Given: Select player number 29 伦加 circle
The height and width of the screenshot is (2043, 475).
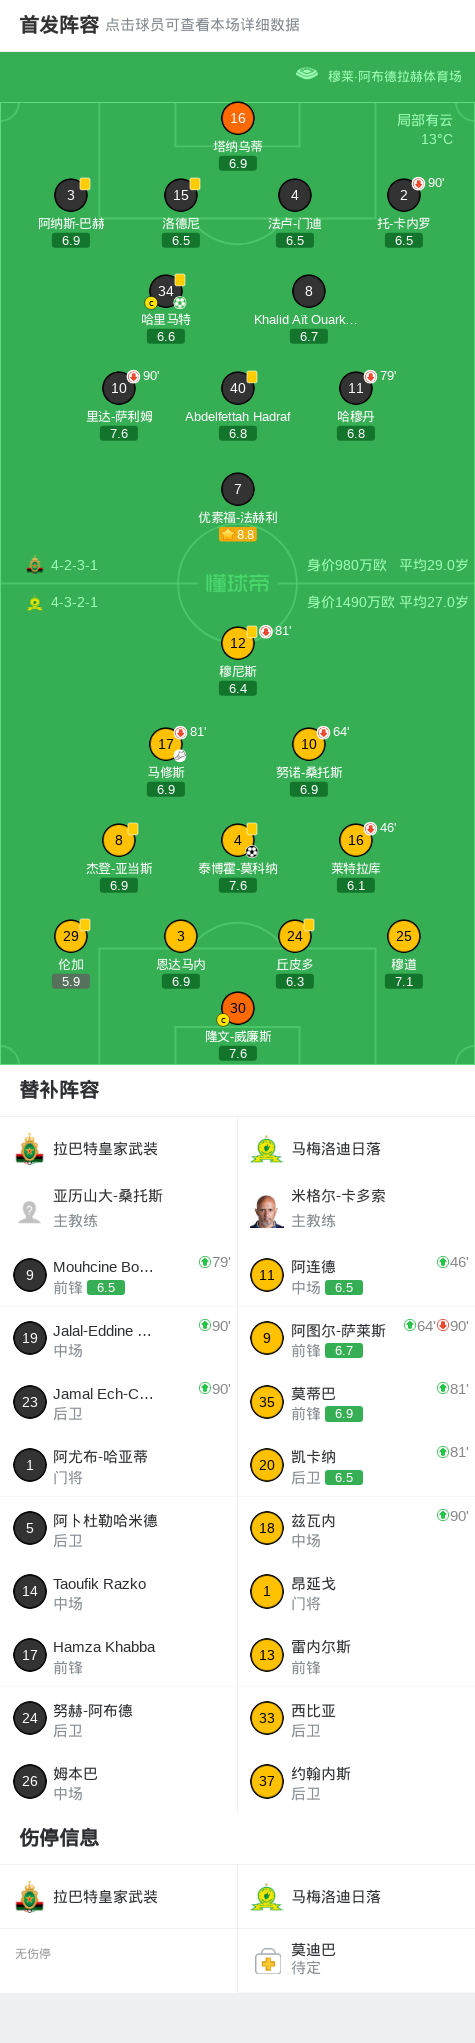Looking at the screenshot, I should pyautogui.click(x=71, y=936).
